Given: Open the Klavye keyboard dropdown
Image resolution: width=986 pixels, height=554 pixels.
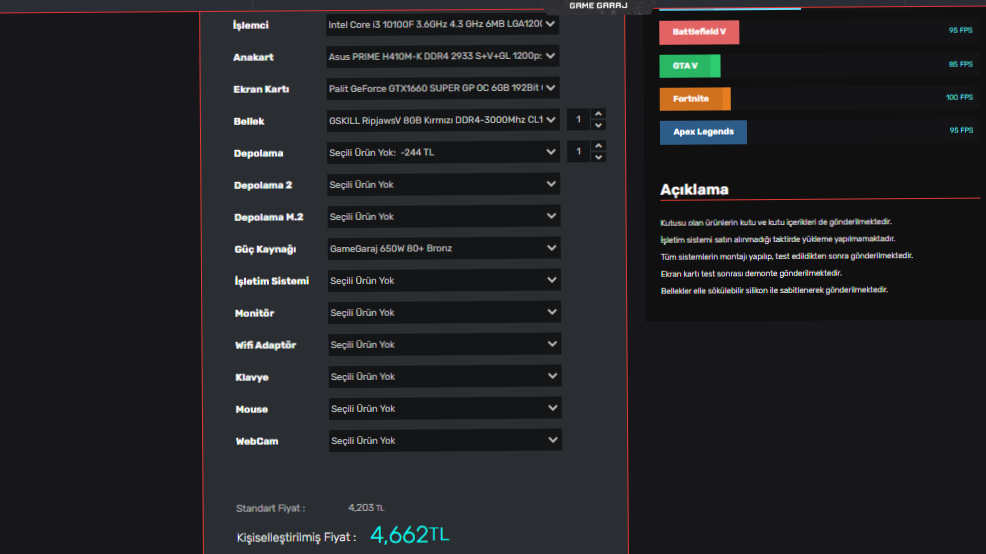Looking at the screenshot, I should (445, 377).
